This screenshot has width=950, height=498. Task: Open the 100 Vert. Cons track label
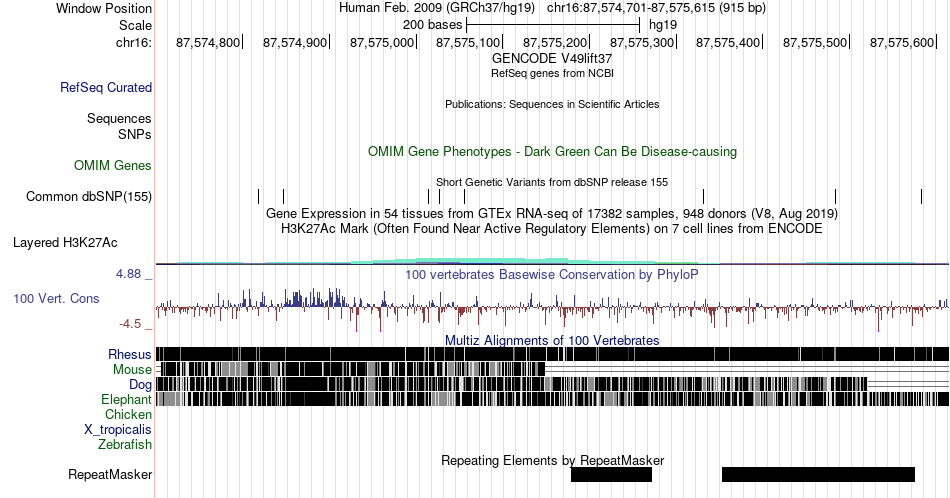pos(56,298)
